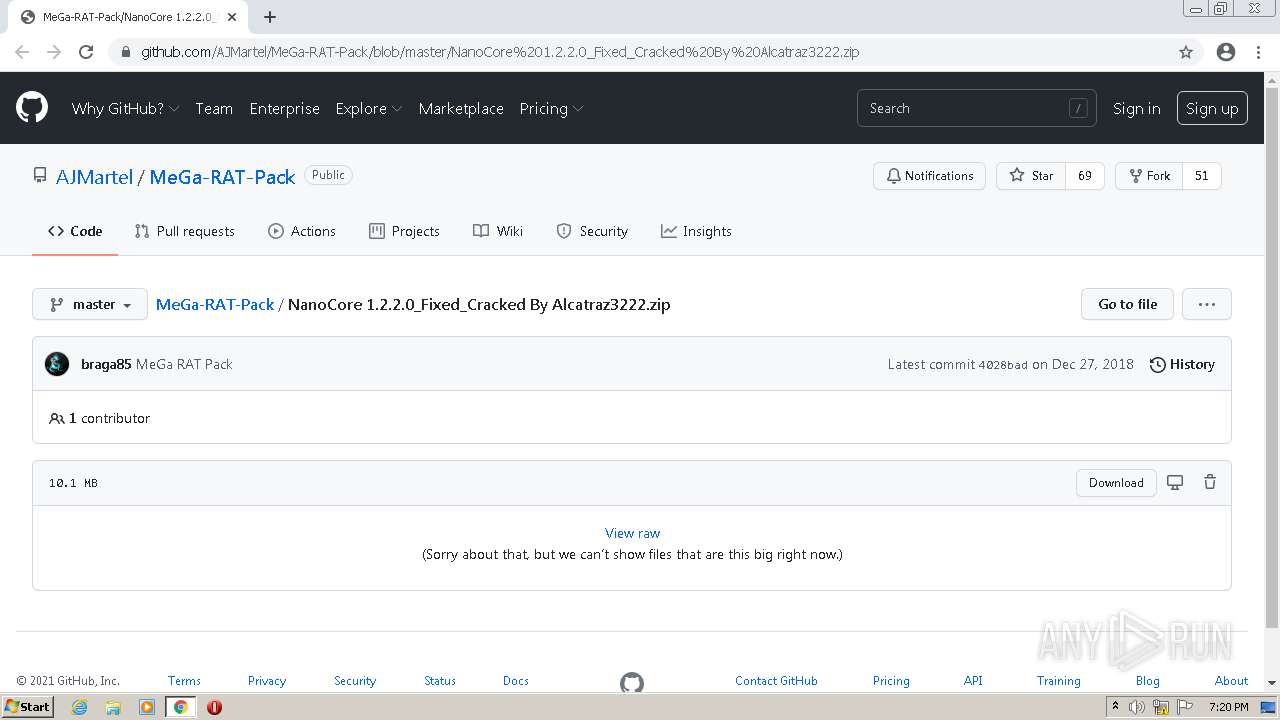
Task: Open Status footer link
Action: click(x=440, y=681)
